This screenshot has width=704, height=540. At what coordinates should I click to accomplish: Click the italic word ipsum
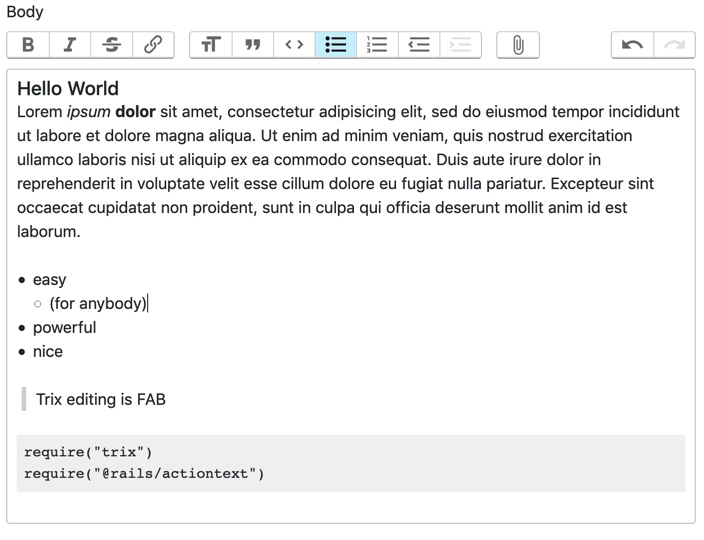click(88, 112)
